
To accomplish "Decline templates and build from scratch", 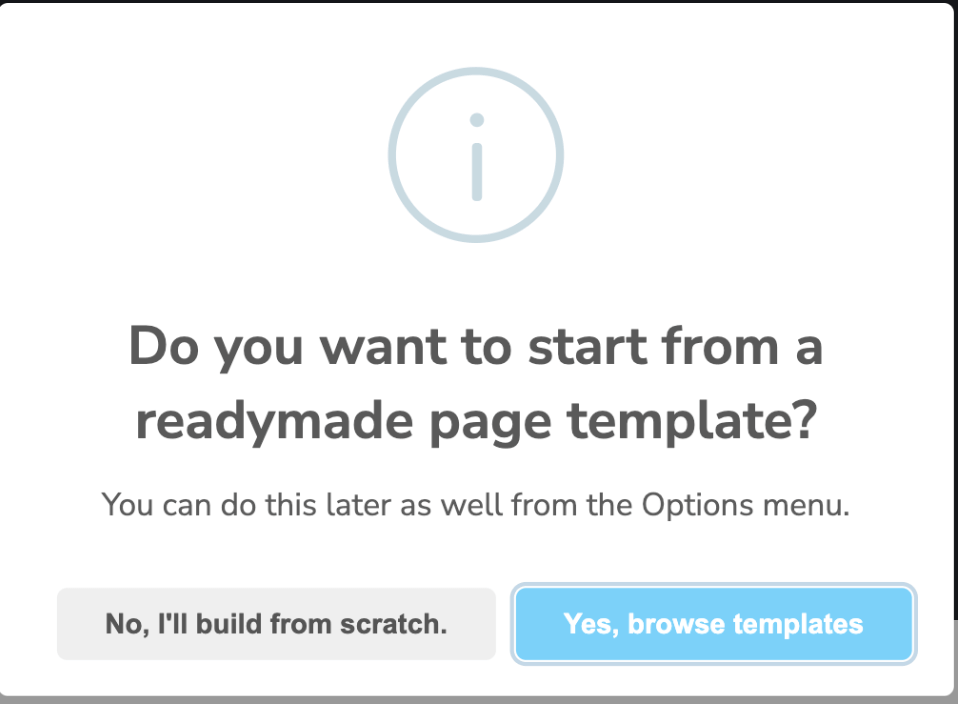I will pos(276,625).
